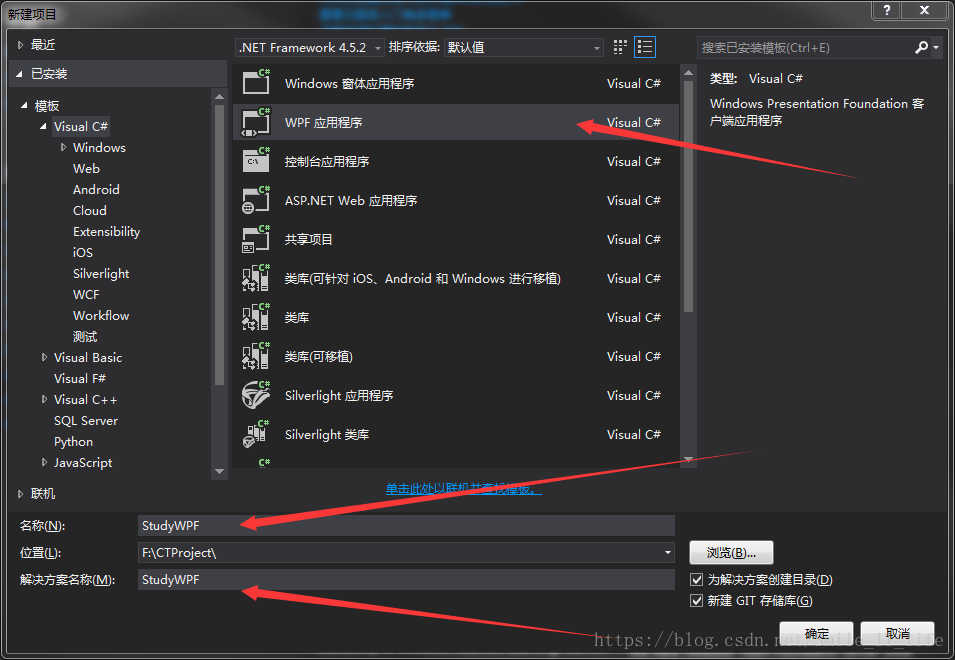Expand the Visual C++ tree node
Viewport: 955px width, 660px height.
tap(44, 399)
